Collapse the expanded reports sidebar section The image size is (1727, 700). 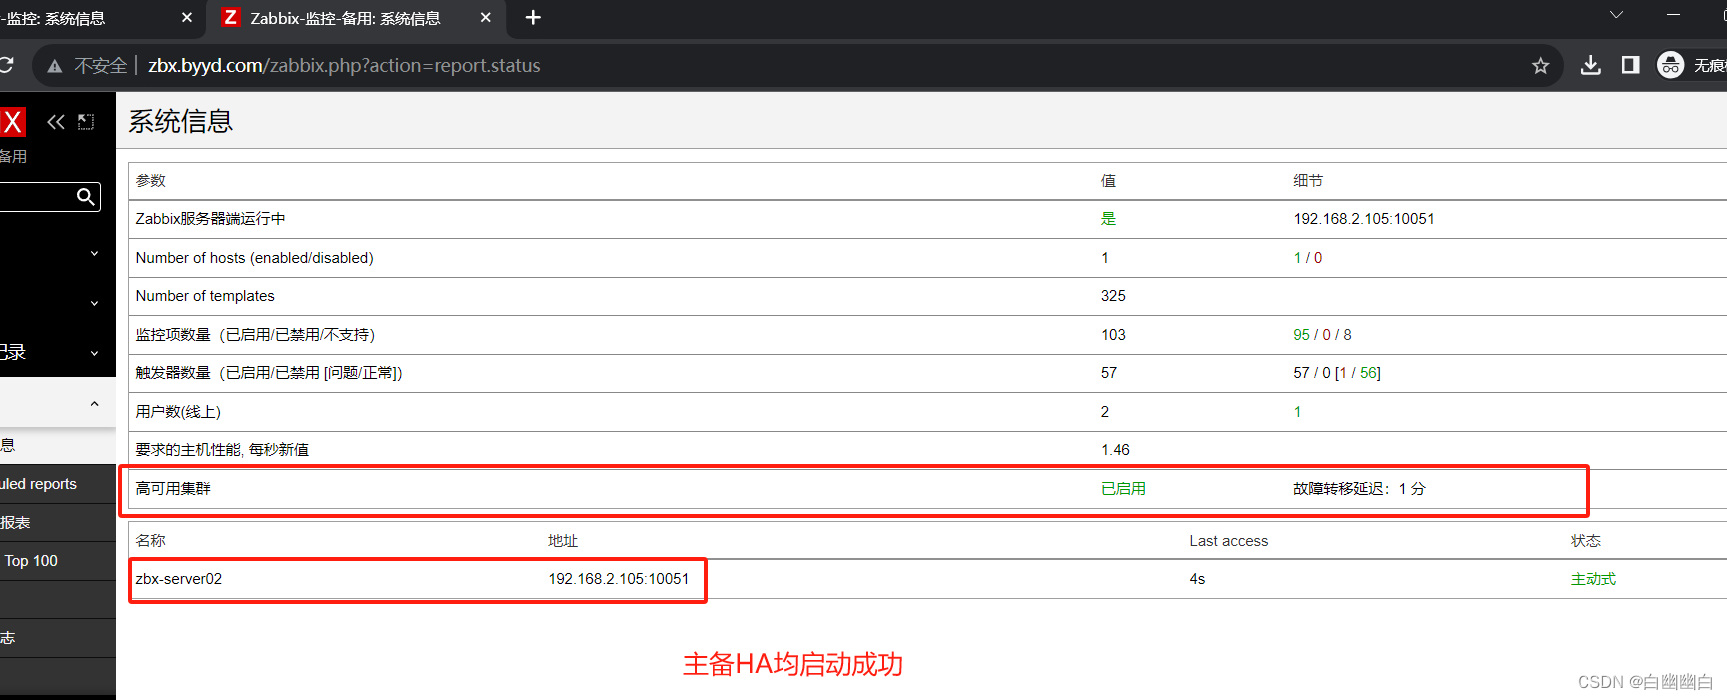click(94, 404)
